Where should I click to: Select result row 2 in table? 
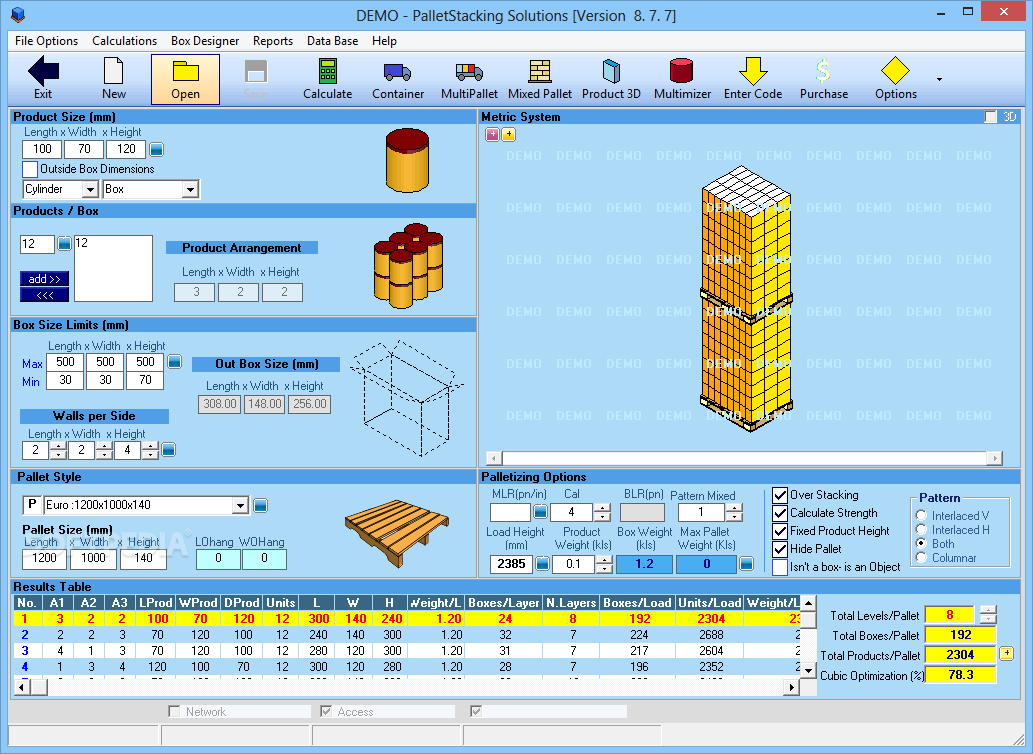click(x=406, y=635)
